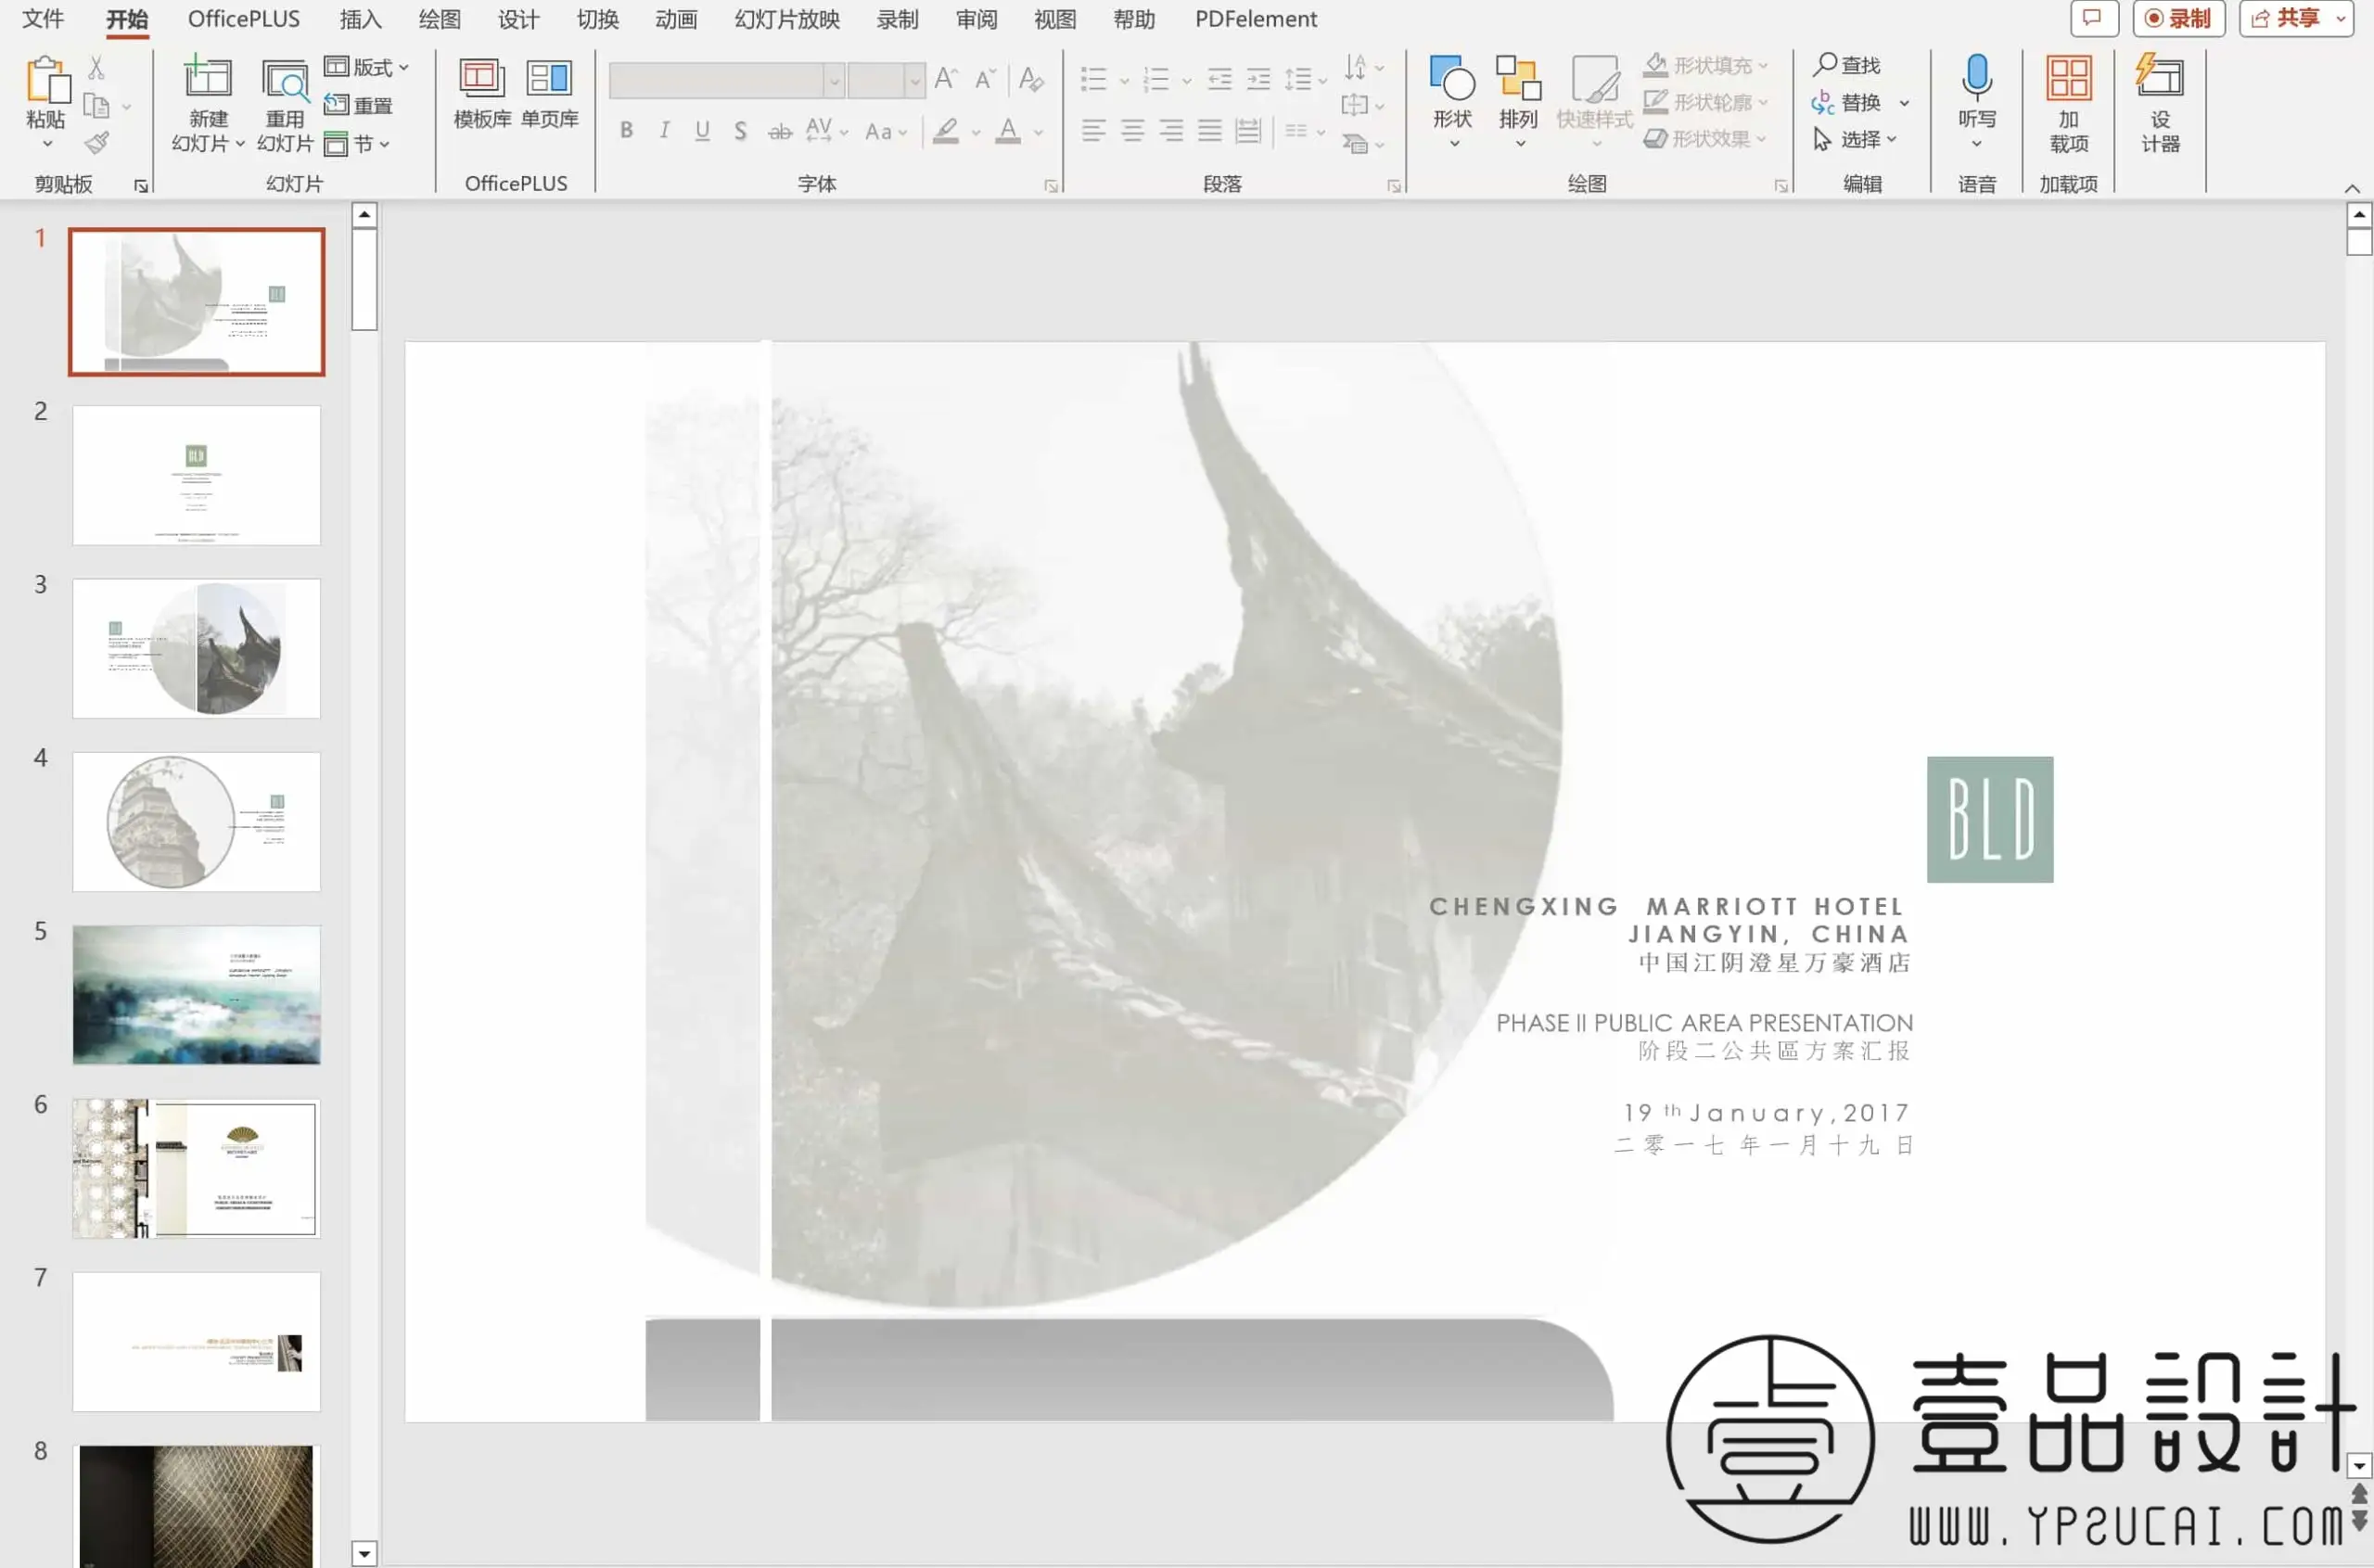
Task: Click the BLD logo on the slide
Action: tap(1990, 819)
